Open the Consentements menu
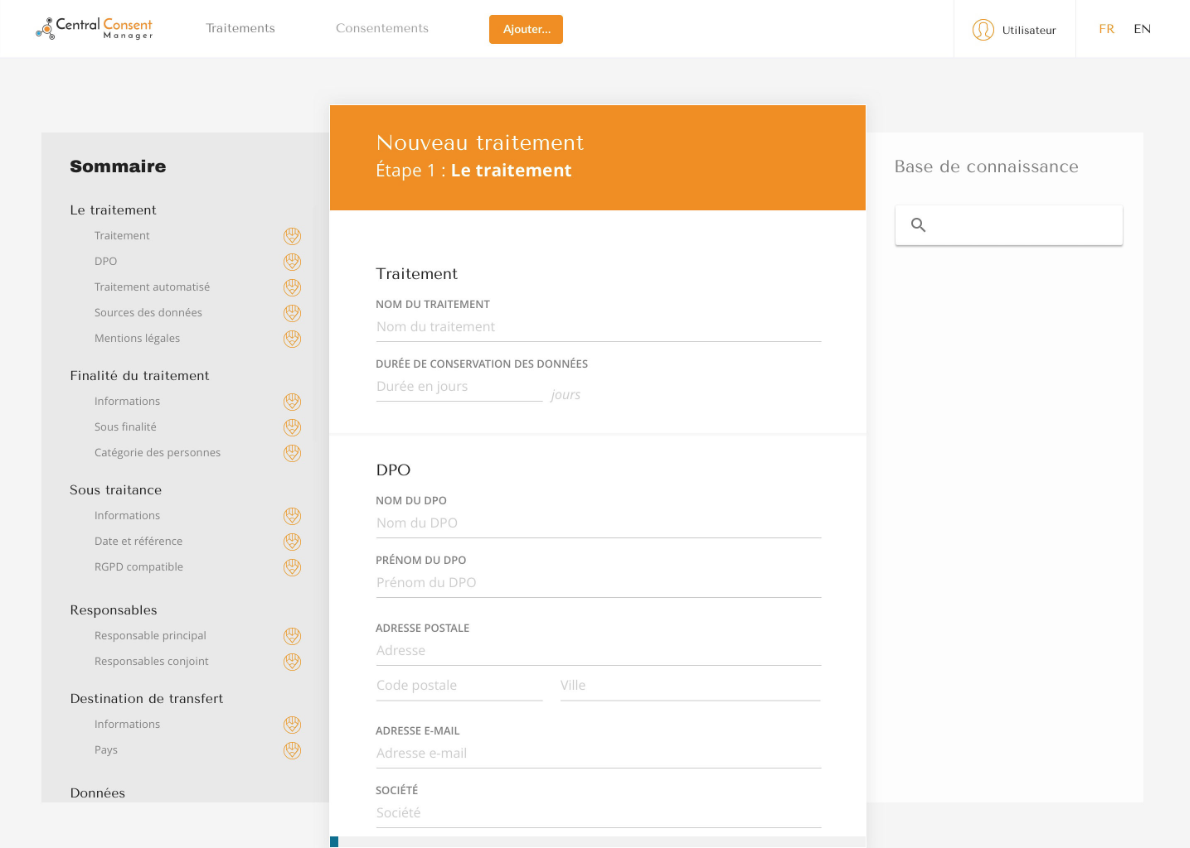The width and height of the screenshot is (1190, 848). (382, 28)
